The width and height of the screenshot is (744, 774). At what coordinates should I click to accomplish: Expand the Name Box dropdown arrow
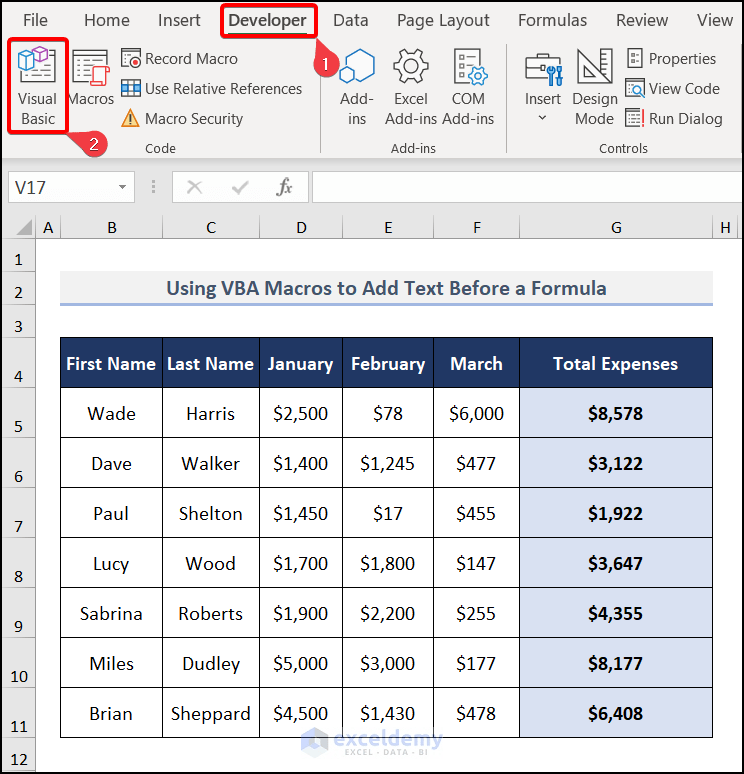click(x=122, y=187)
